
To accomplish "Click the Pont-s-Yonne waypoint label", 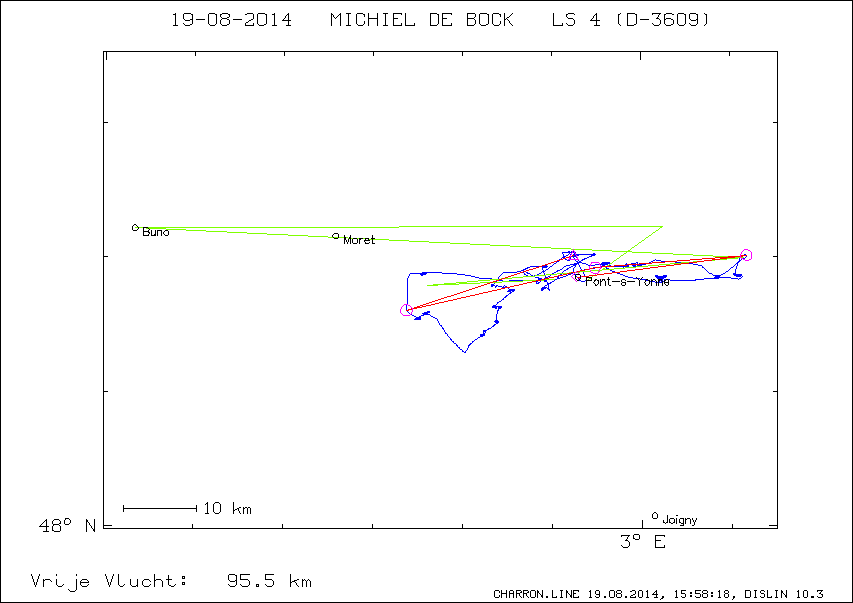I will pos(627,281).
